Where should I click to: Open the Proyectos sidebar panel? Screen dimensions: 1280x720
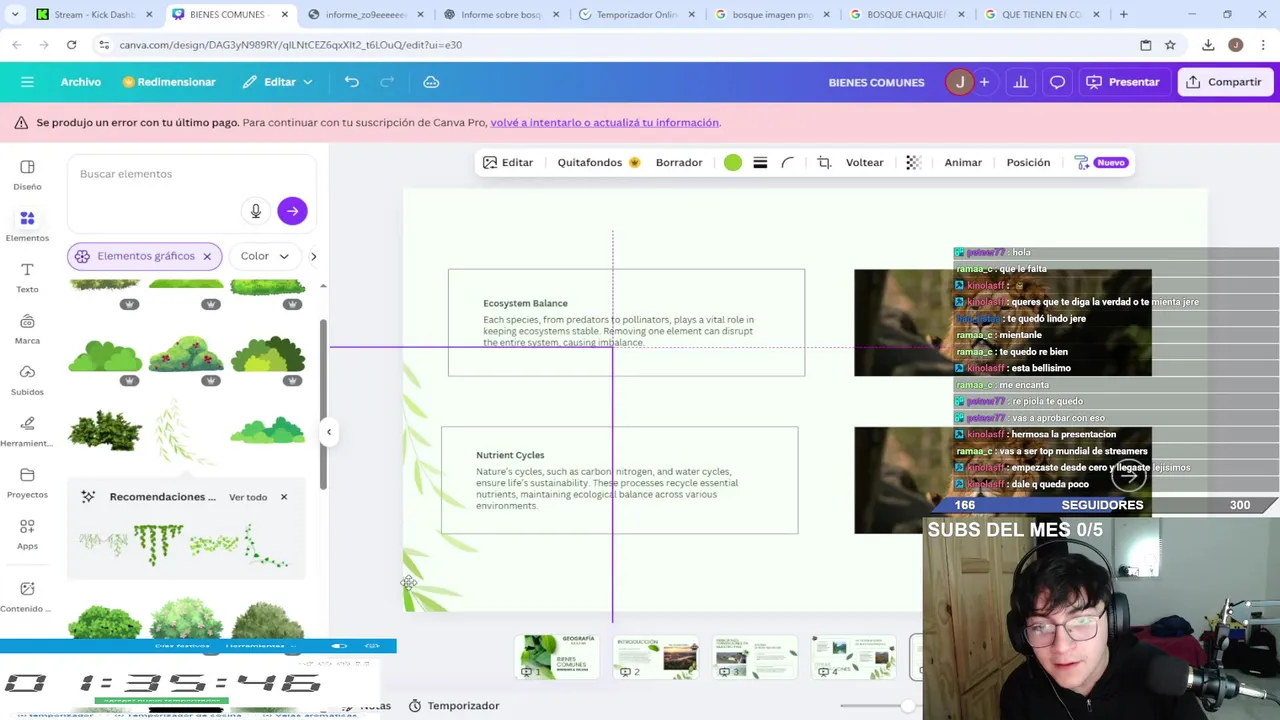tap(27, 483)
